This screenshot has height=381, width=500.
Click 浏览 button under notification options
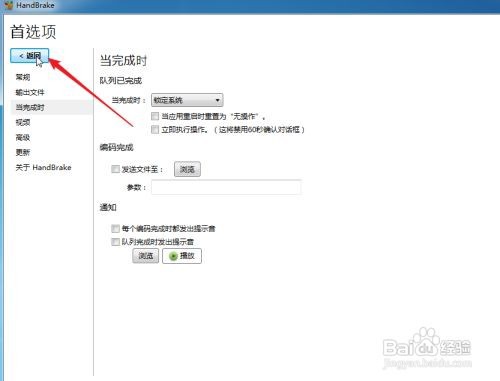coord(146,256)
